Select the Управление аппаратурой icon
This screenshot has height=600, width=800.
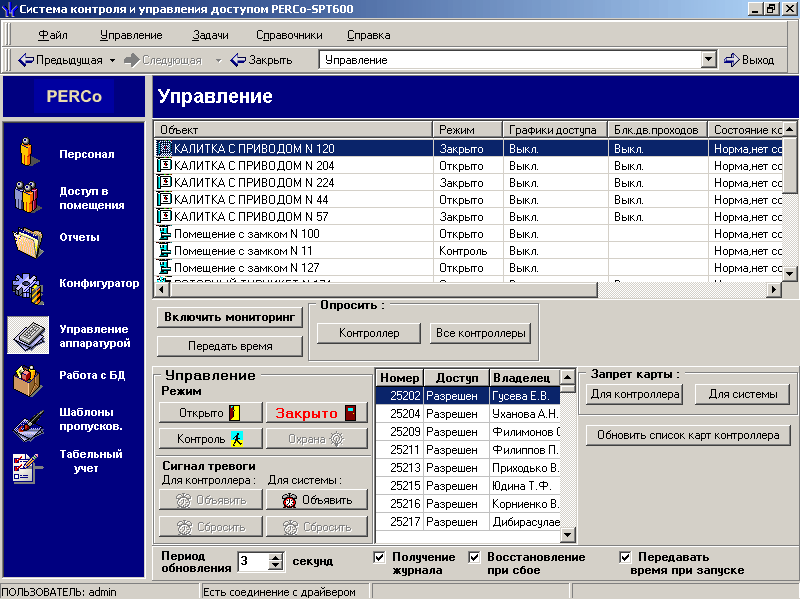point(28,335)
